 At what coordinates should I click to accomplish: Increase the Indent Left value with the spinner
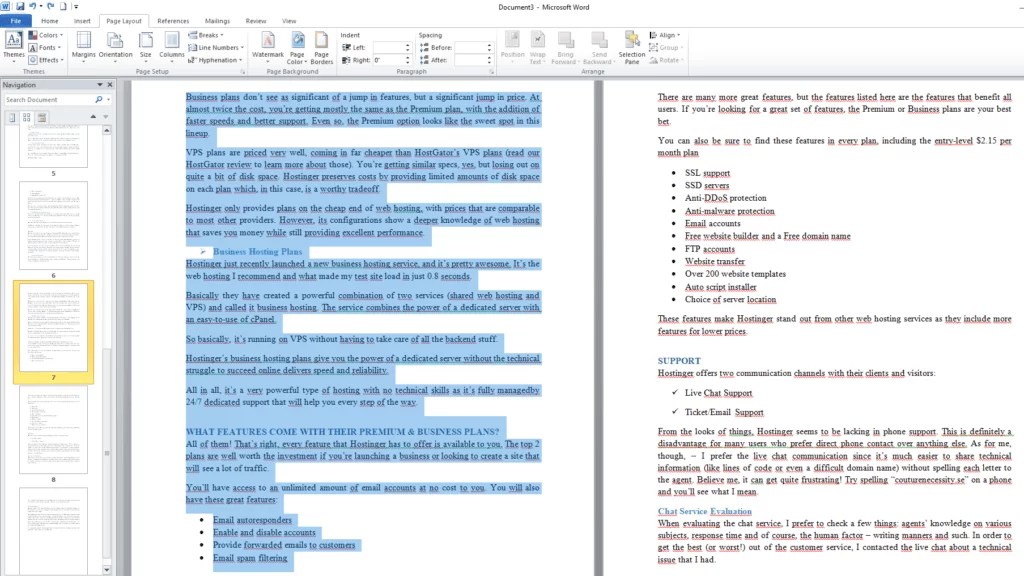click(x=408, y=45)
